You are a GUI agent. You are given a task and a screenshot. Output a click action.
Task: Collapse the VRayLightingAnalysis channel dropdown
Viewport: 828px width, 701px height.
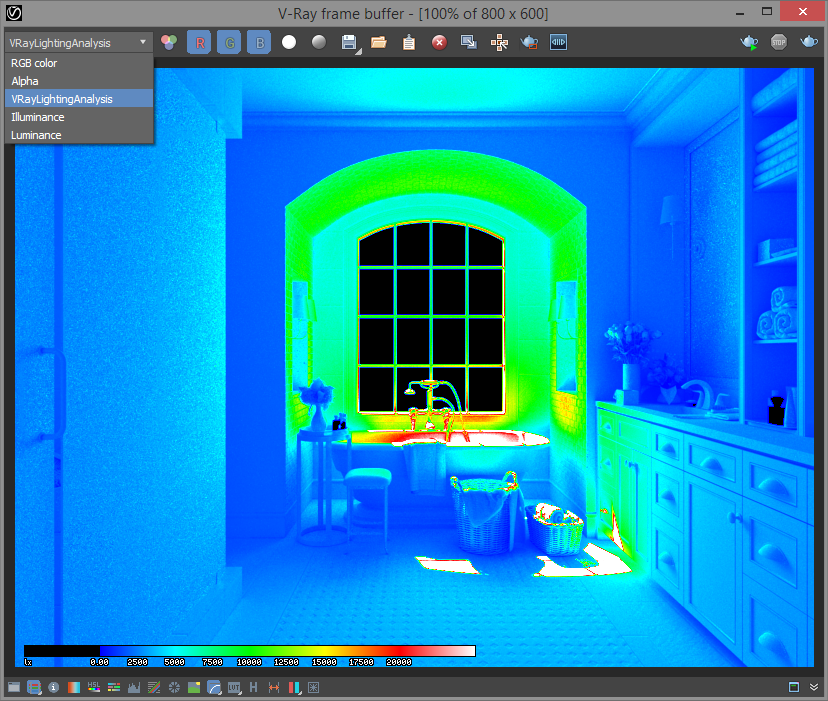click(78, 42)
